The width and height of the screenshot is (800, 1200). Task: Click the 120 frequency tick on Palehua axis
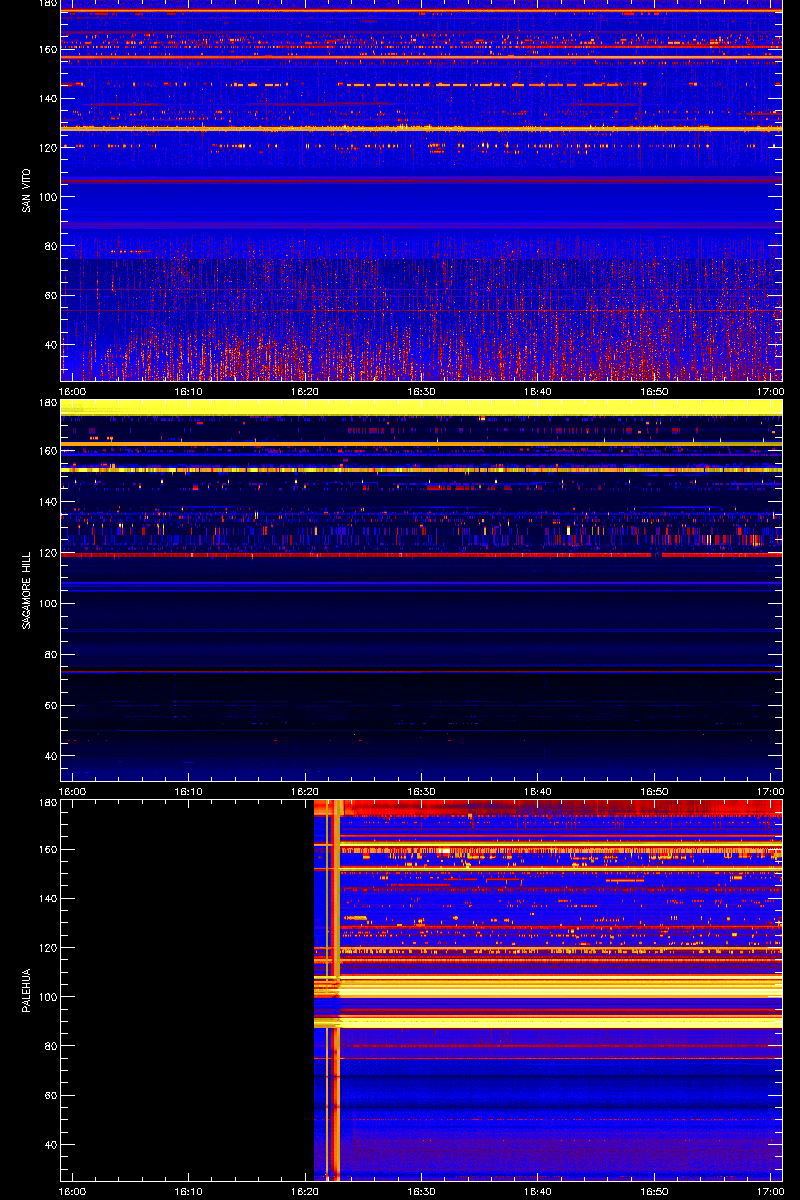pyautogui.click(x=47, y=948)
